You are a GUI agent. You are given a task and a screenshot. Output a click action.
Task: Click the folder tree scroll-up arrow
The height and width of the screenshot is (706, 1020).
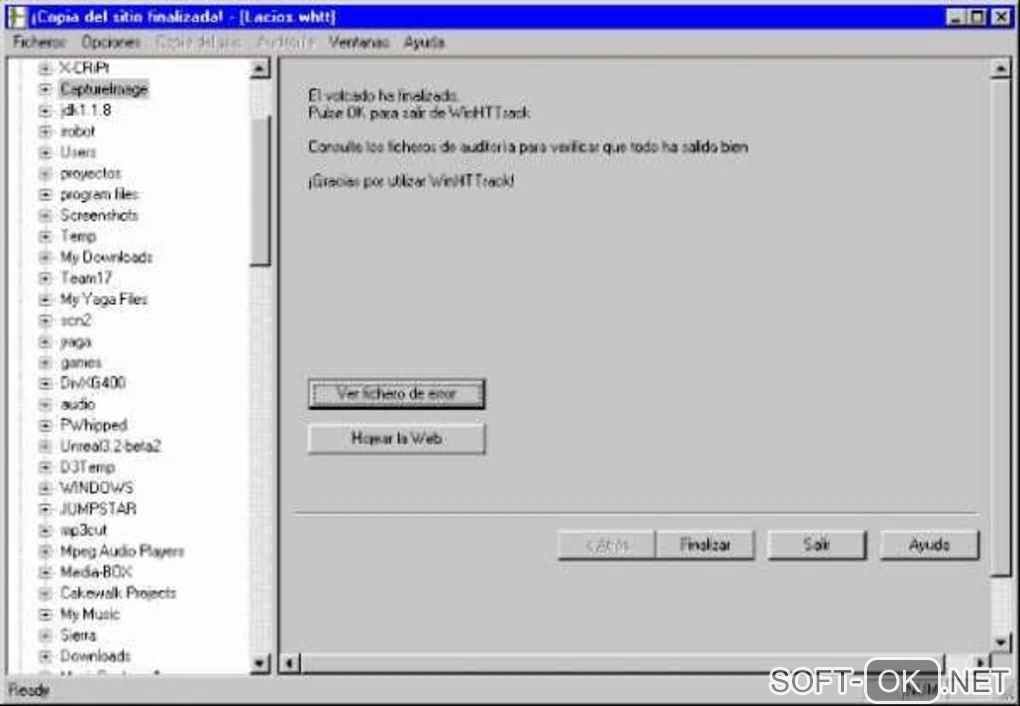click(260, 68)
